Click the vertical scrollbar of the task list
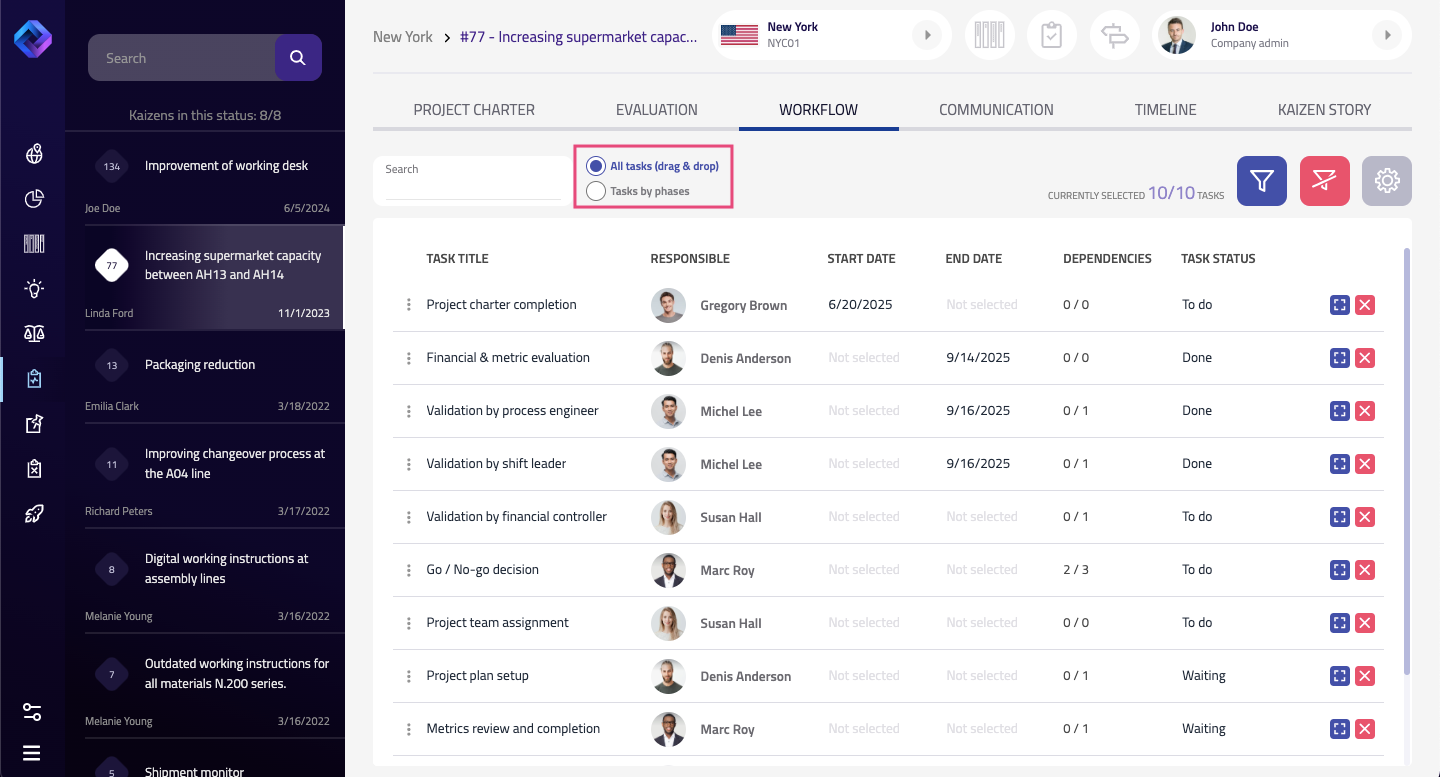This screenshot has width=1440, height=777. [1407, 460]
